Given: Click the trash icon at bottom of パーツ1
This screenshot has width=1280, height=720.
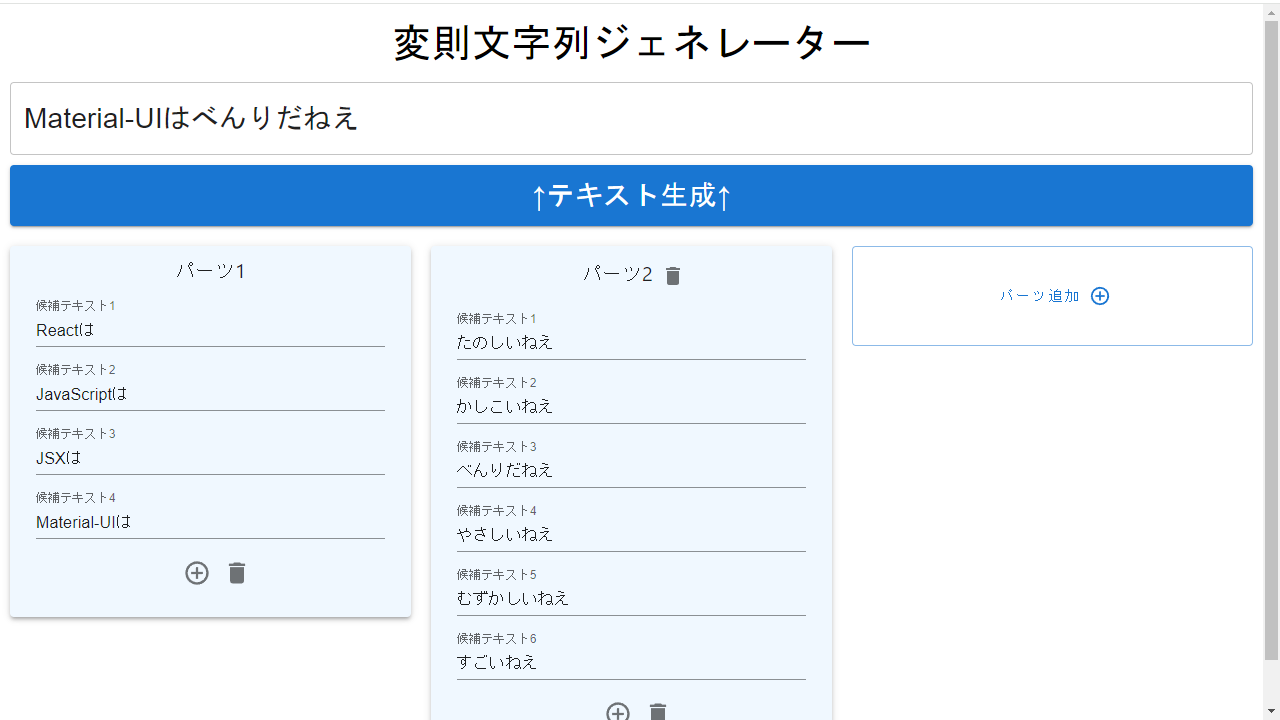Looking at the screenshot, I should click(237, 573).
